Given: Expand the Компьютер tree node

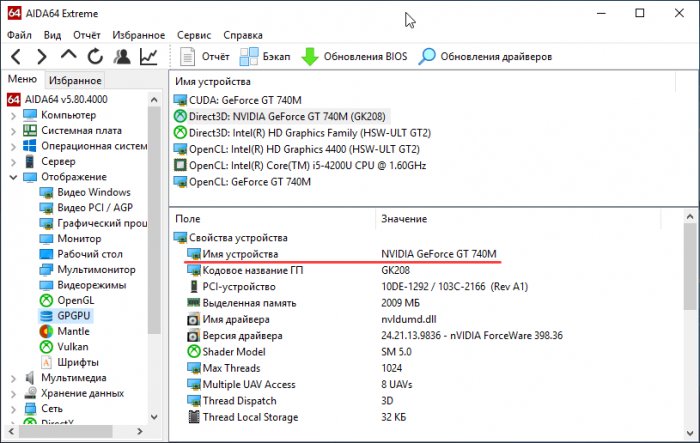Looking at the screenshot, I should (x=13, y=116).
